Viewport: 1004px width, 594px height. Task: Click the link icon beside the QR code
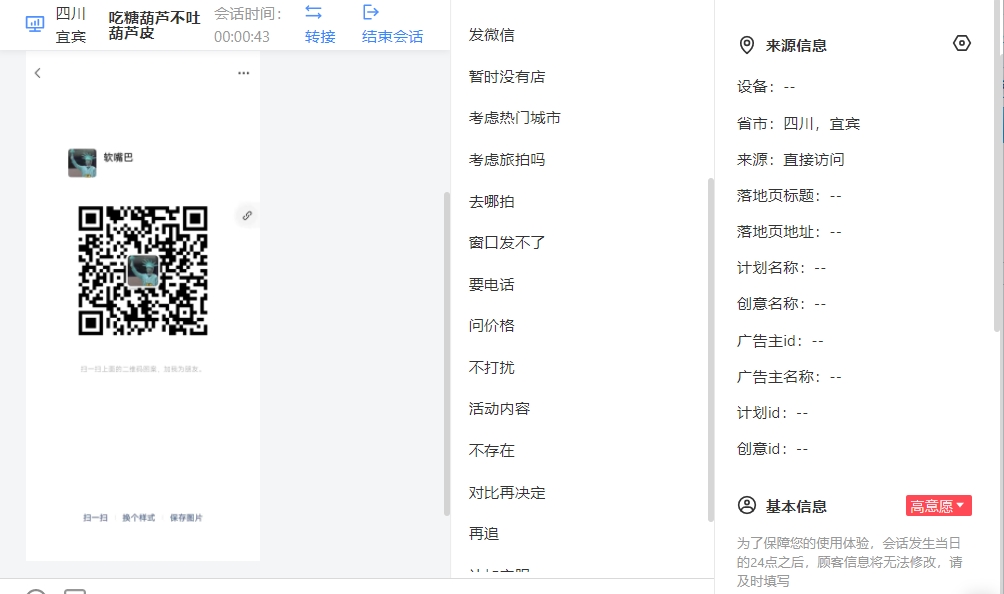click(247, 216)
